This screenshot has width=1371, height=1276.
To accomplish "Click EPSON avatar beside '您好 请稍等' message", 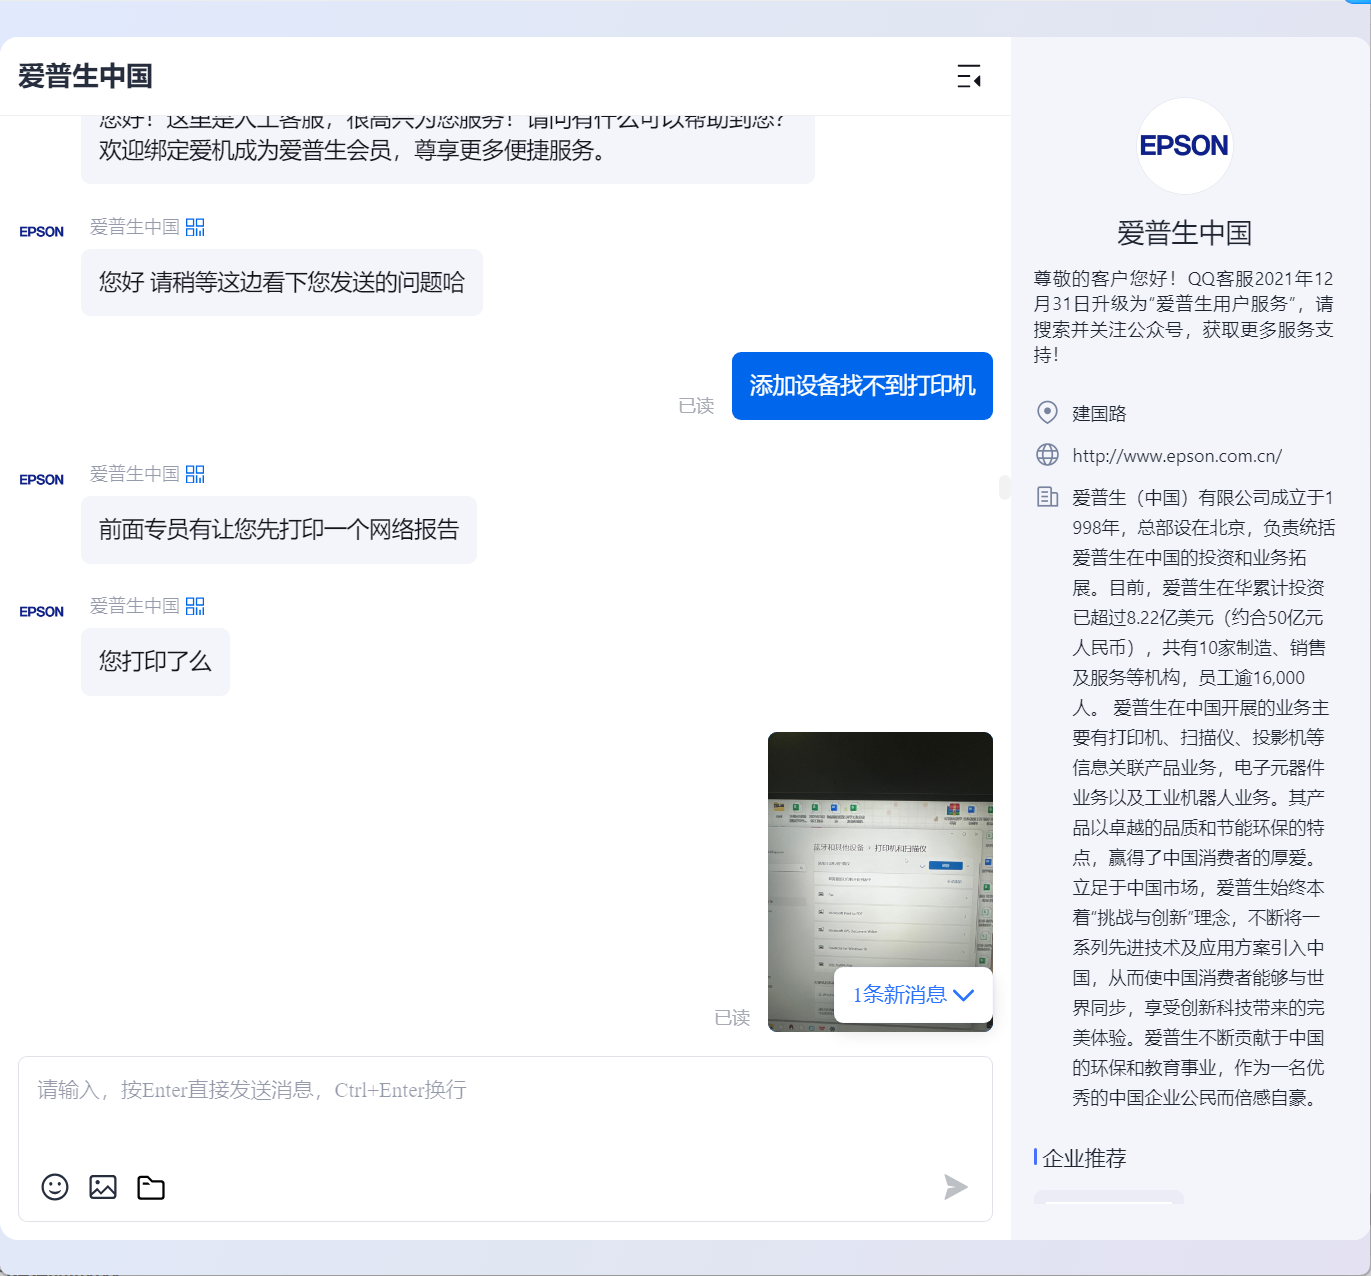I will [x=42, y=231].
